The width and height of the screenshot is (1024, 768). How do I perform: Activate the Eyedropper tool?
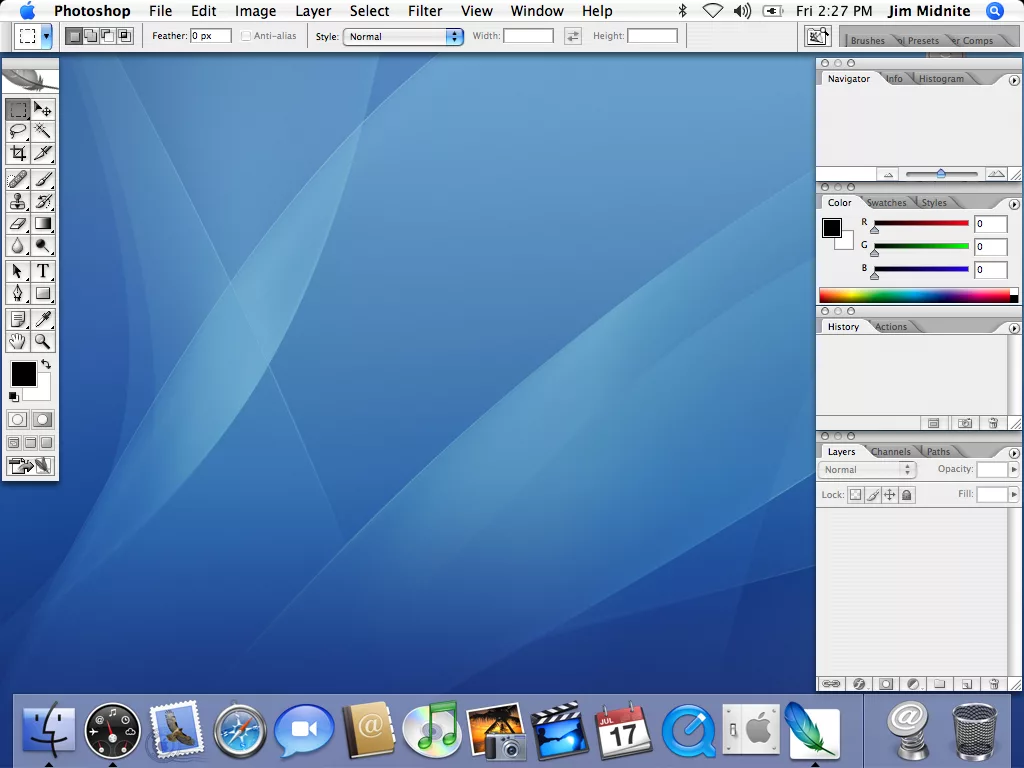(x=43, y=319)
